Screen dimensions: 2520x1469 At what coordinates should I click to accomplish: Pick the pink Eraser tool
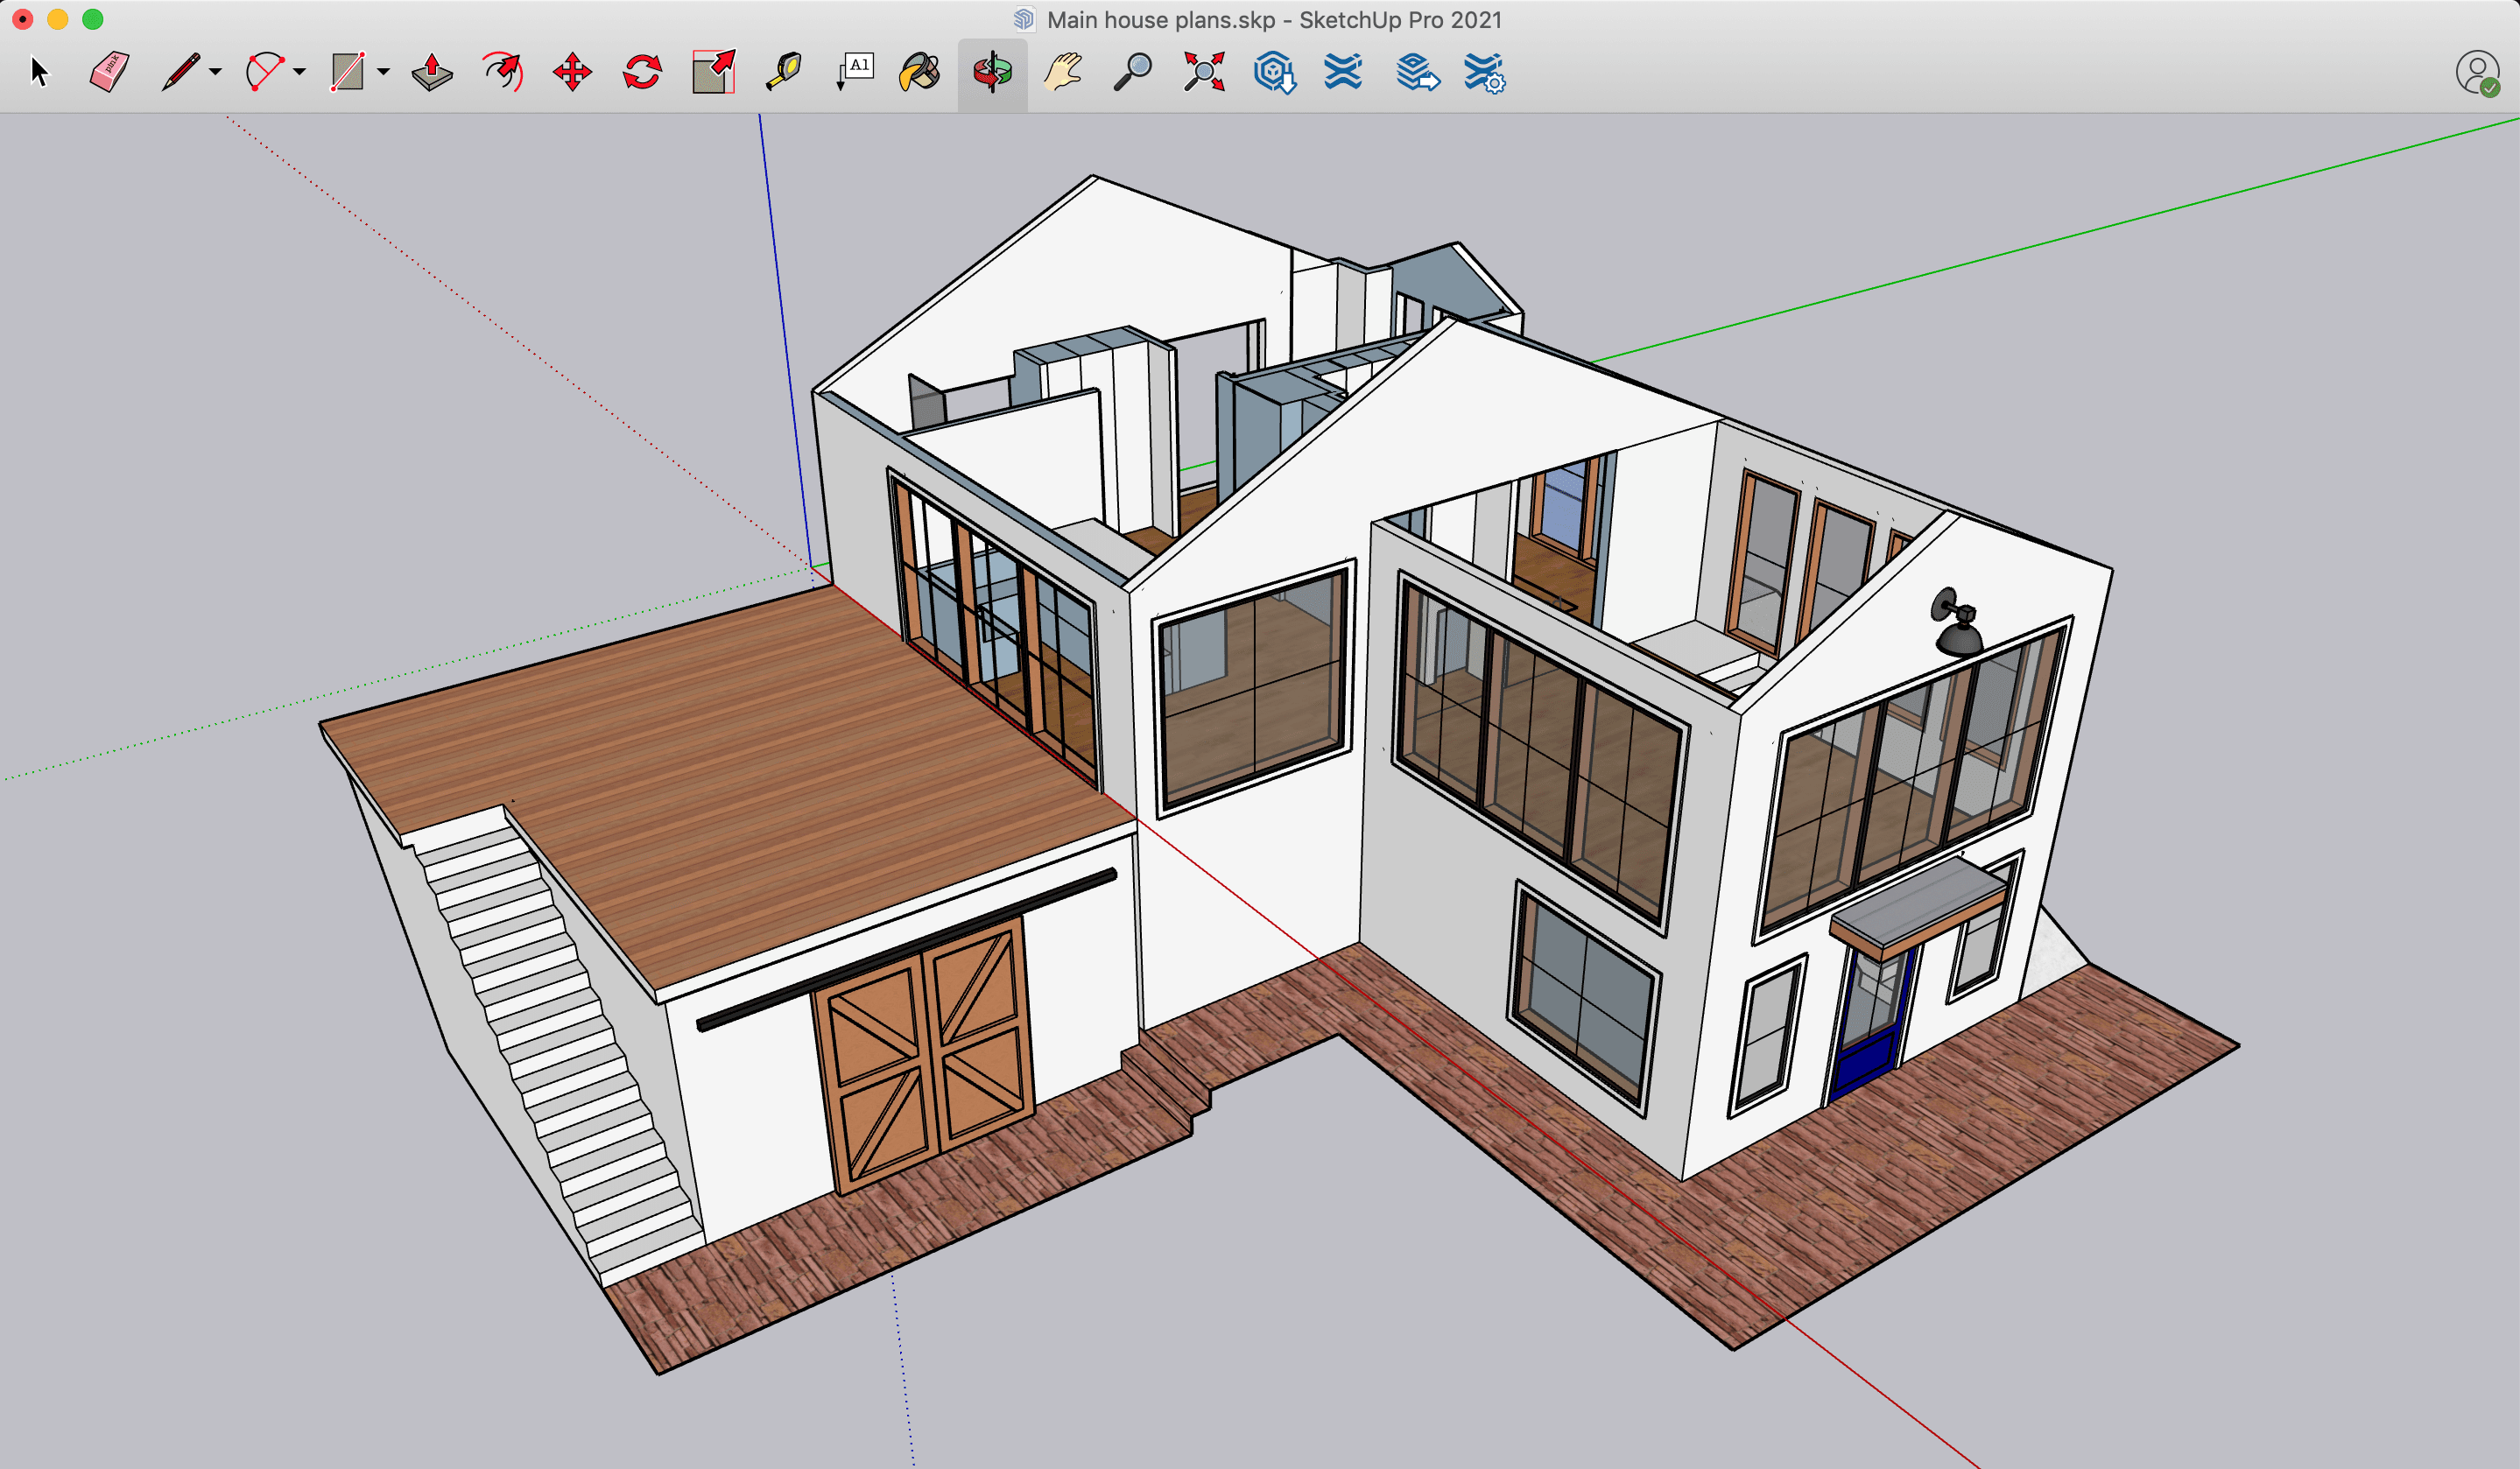(x=109, y=72)
